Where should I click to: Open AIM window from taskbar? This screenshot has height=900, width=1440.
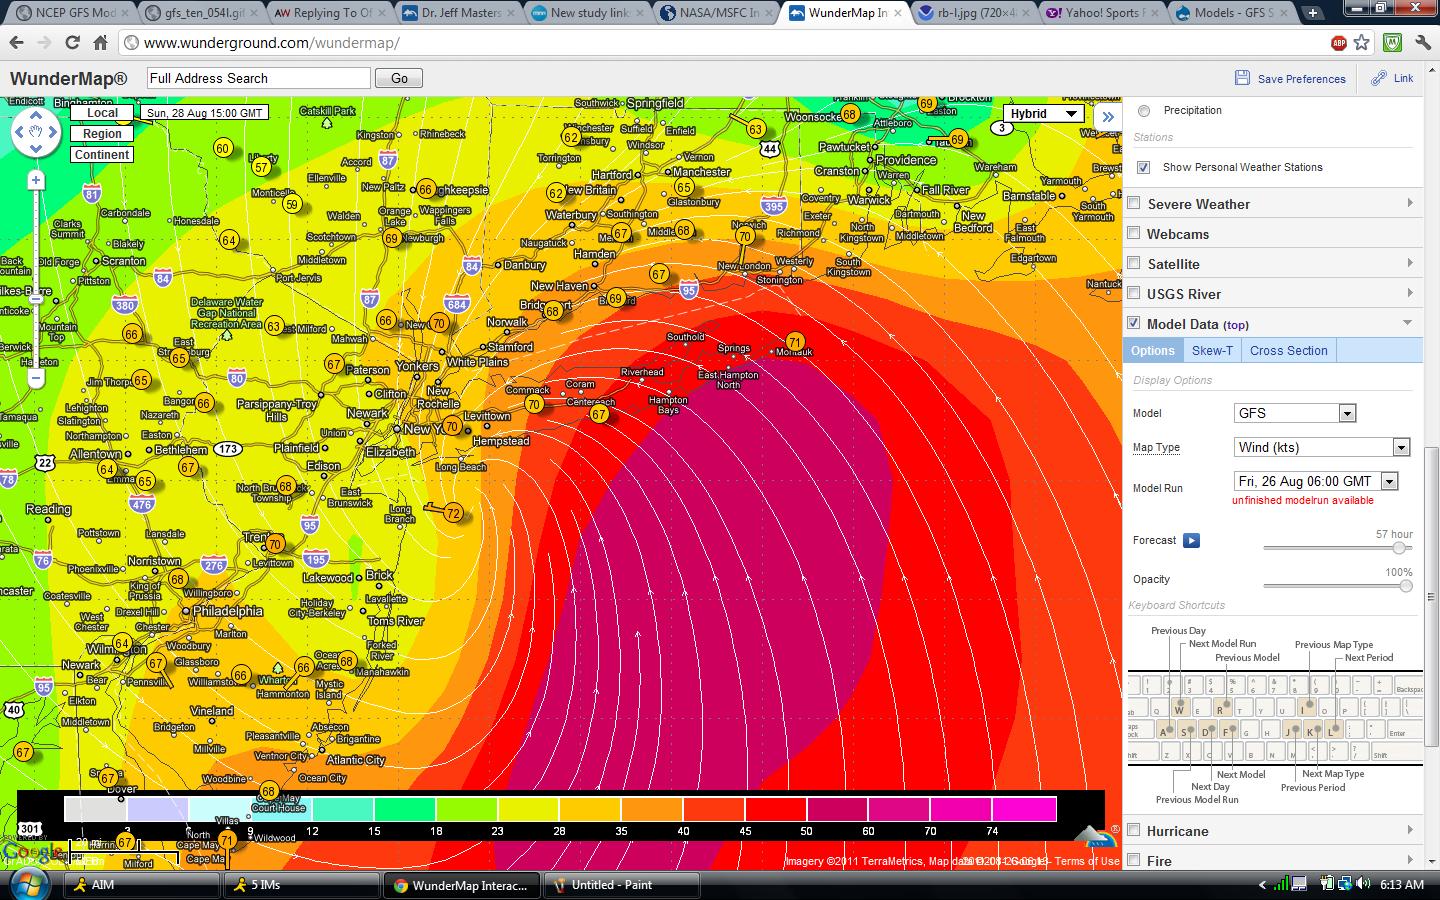click(x=142, y=885)
